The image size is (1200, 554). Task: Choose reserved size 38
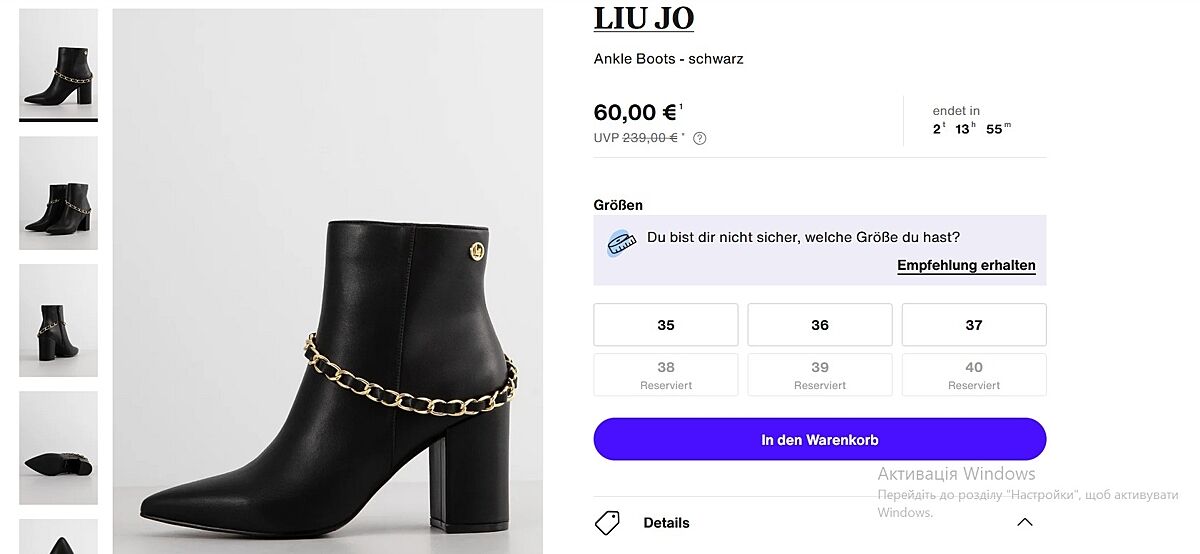[x=666, y=374]
